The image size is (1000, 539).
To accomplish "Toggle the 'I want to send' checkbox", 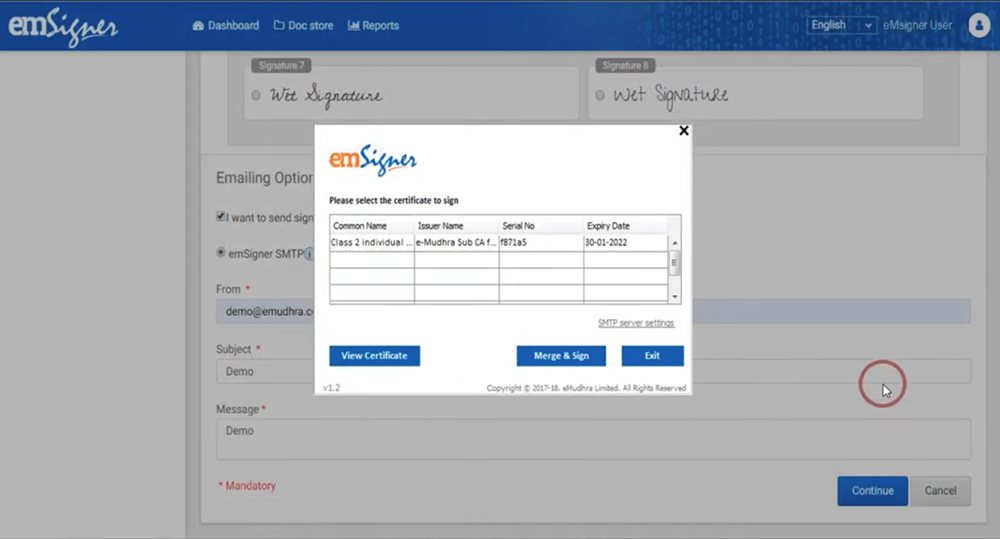I will [221, 215].
